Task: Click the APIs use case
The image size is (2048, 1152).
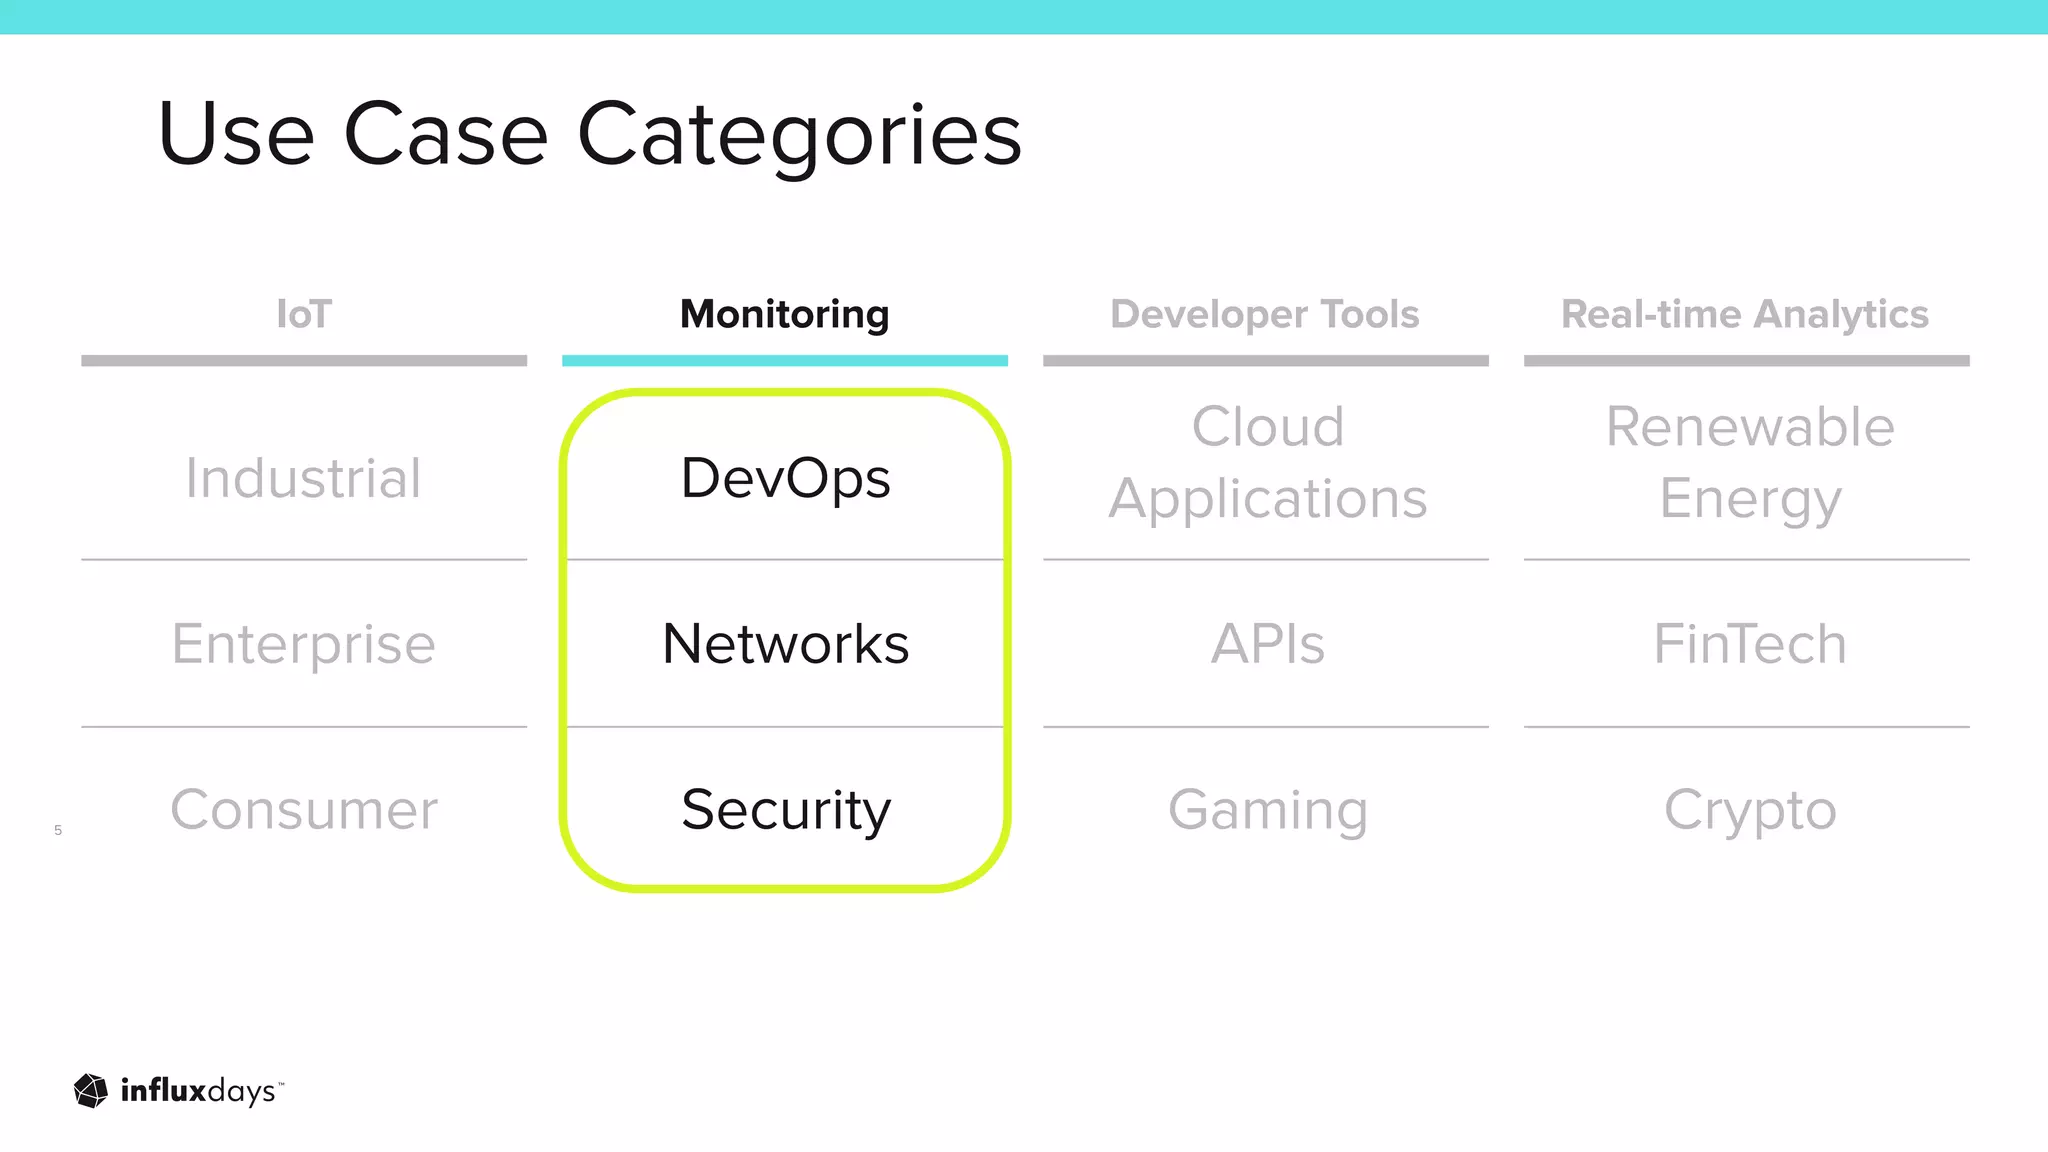Action: coord(1267,644)
